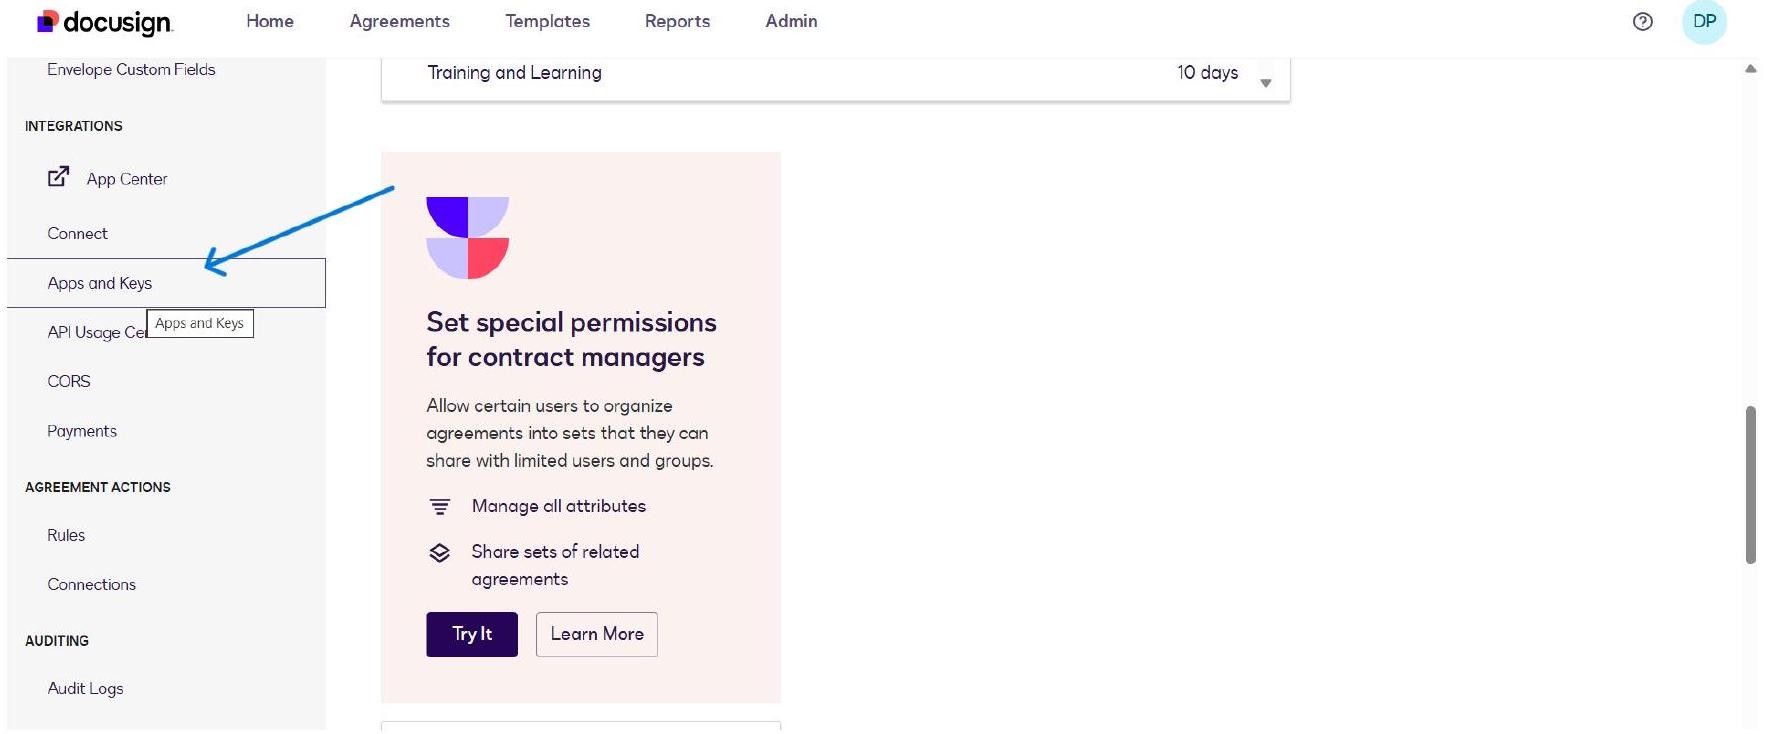The image size is (1769, 734).
Task: Click the AGREEMENT ACTIONS section header
Action: 98,487
